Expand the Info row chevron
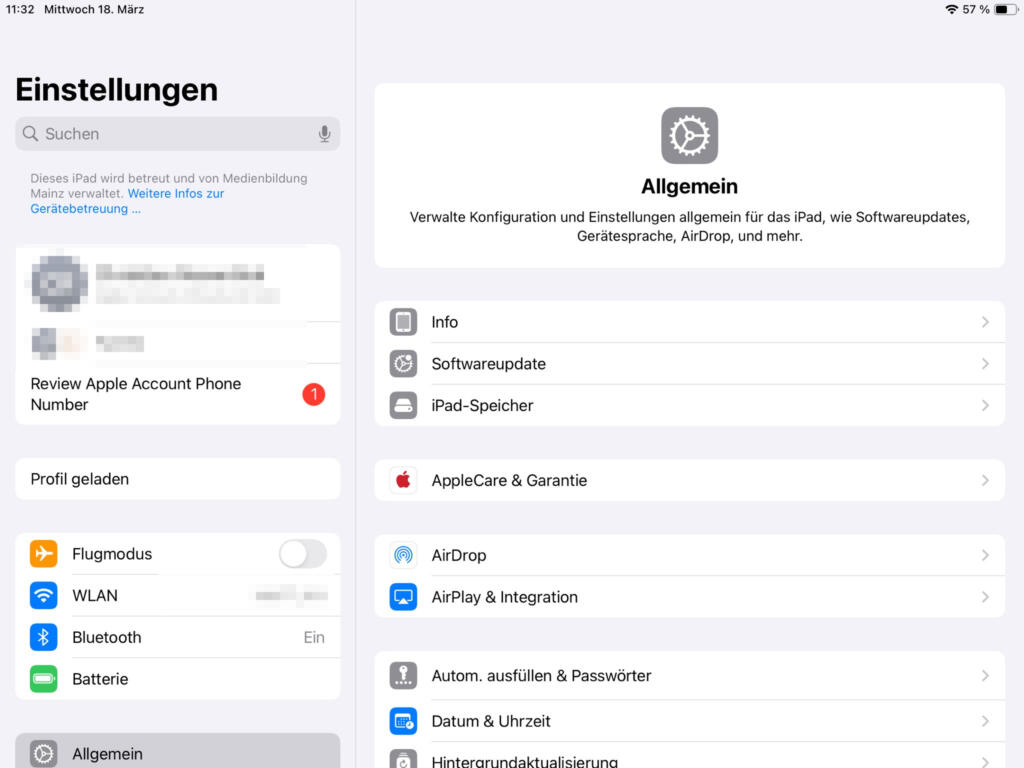1024x768 pixels. click(985, 322)
